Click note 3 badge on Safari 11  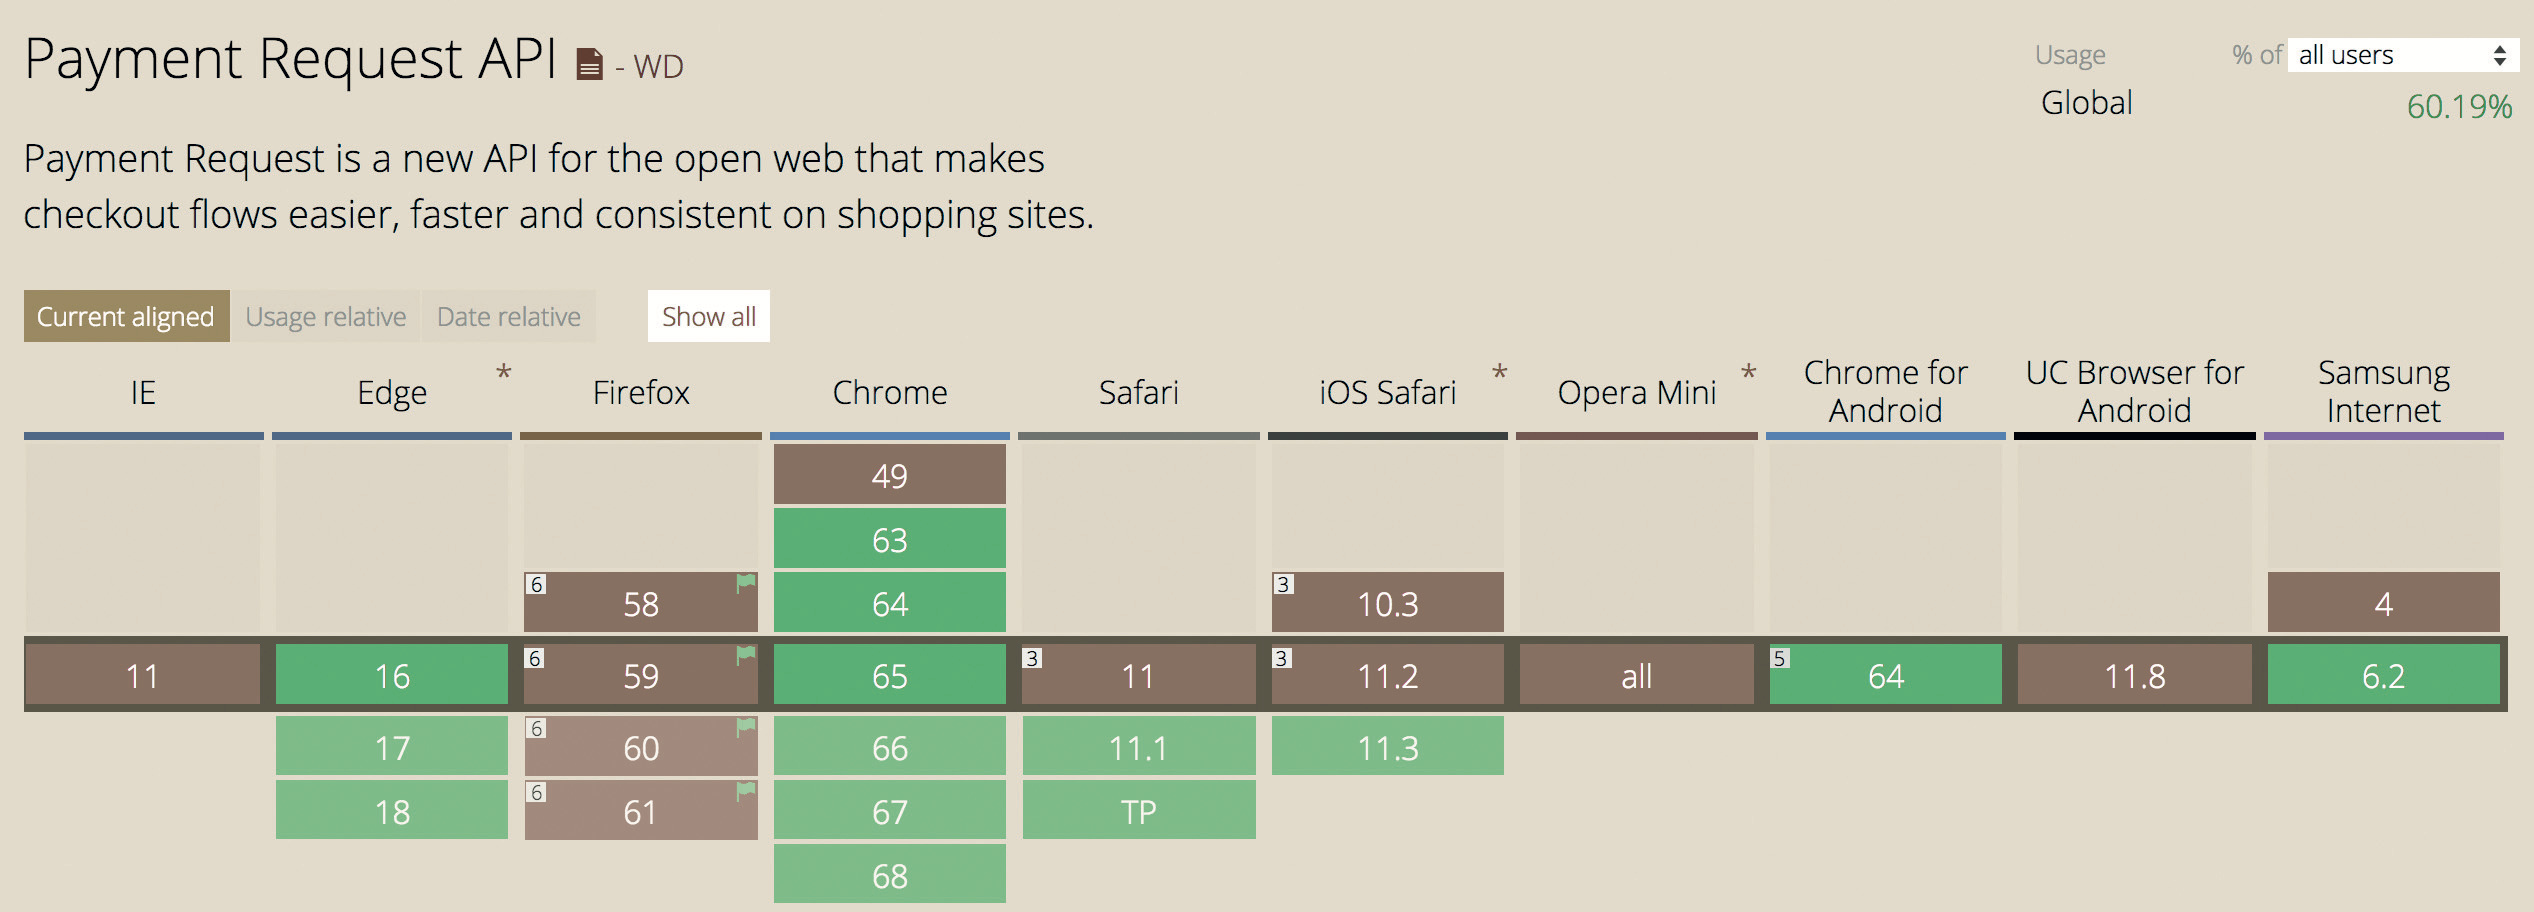[x=1032, y=658]
